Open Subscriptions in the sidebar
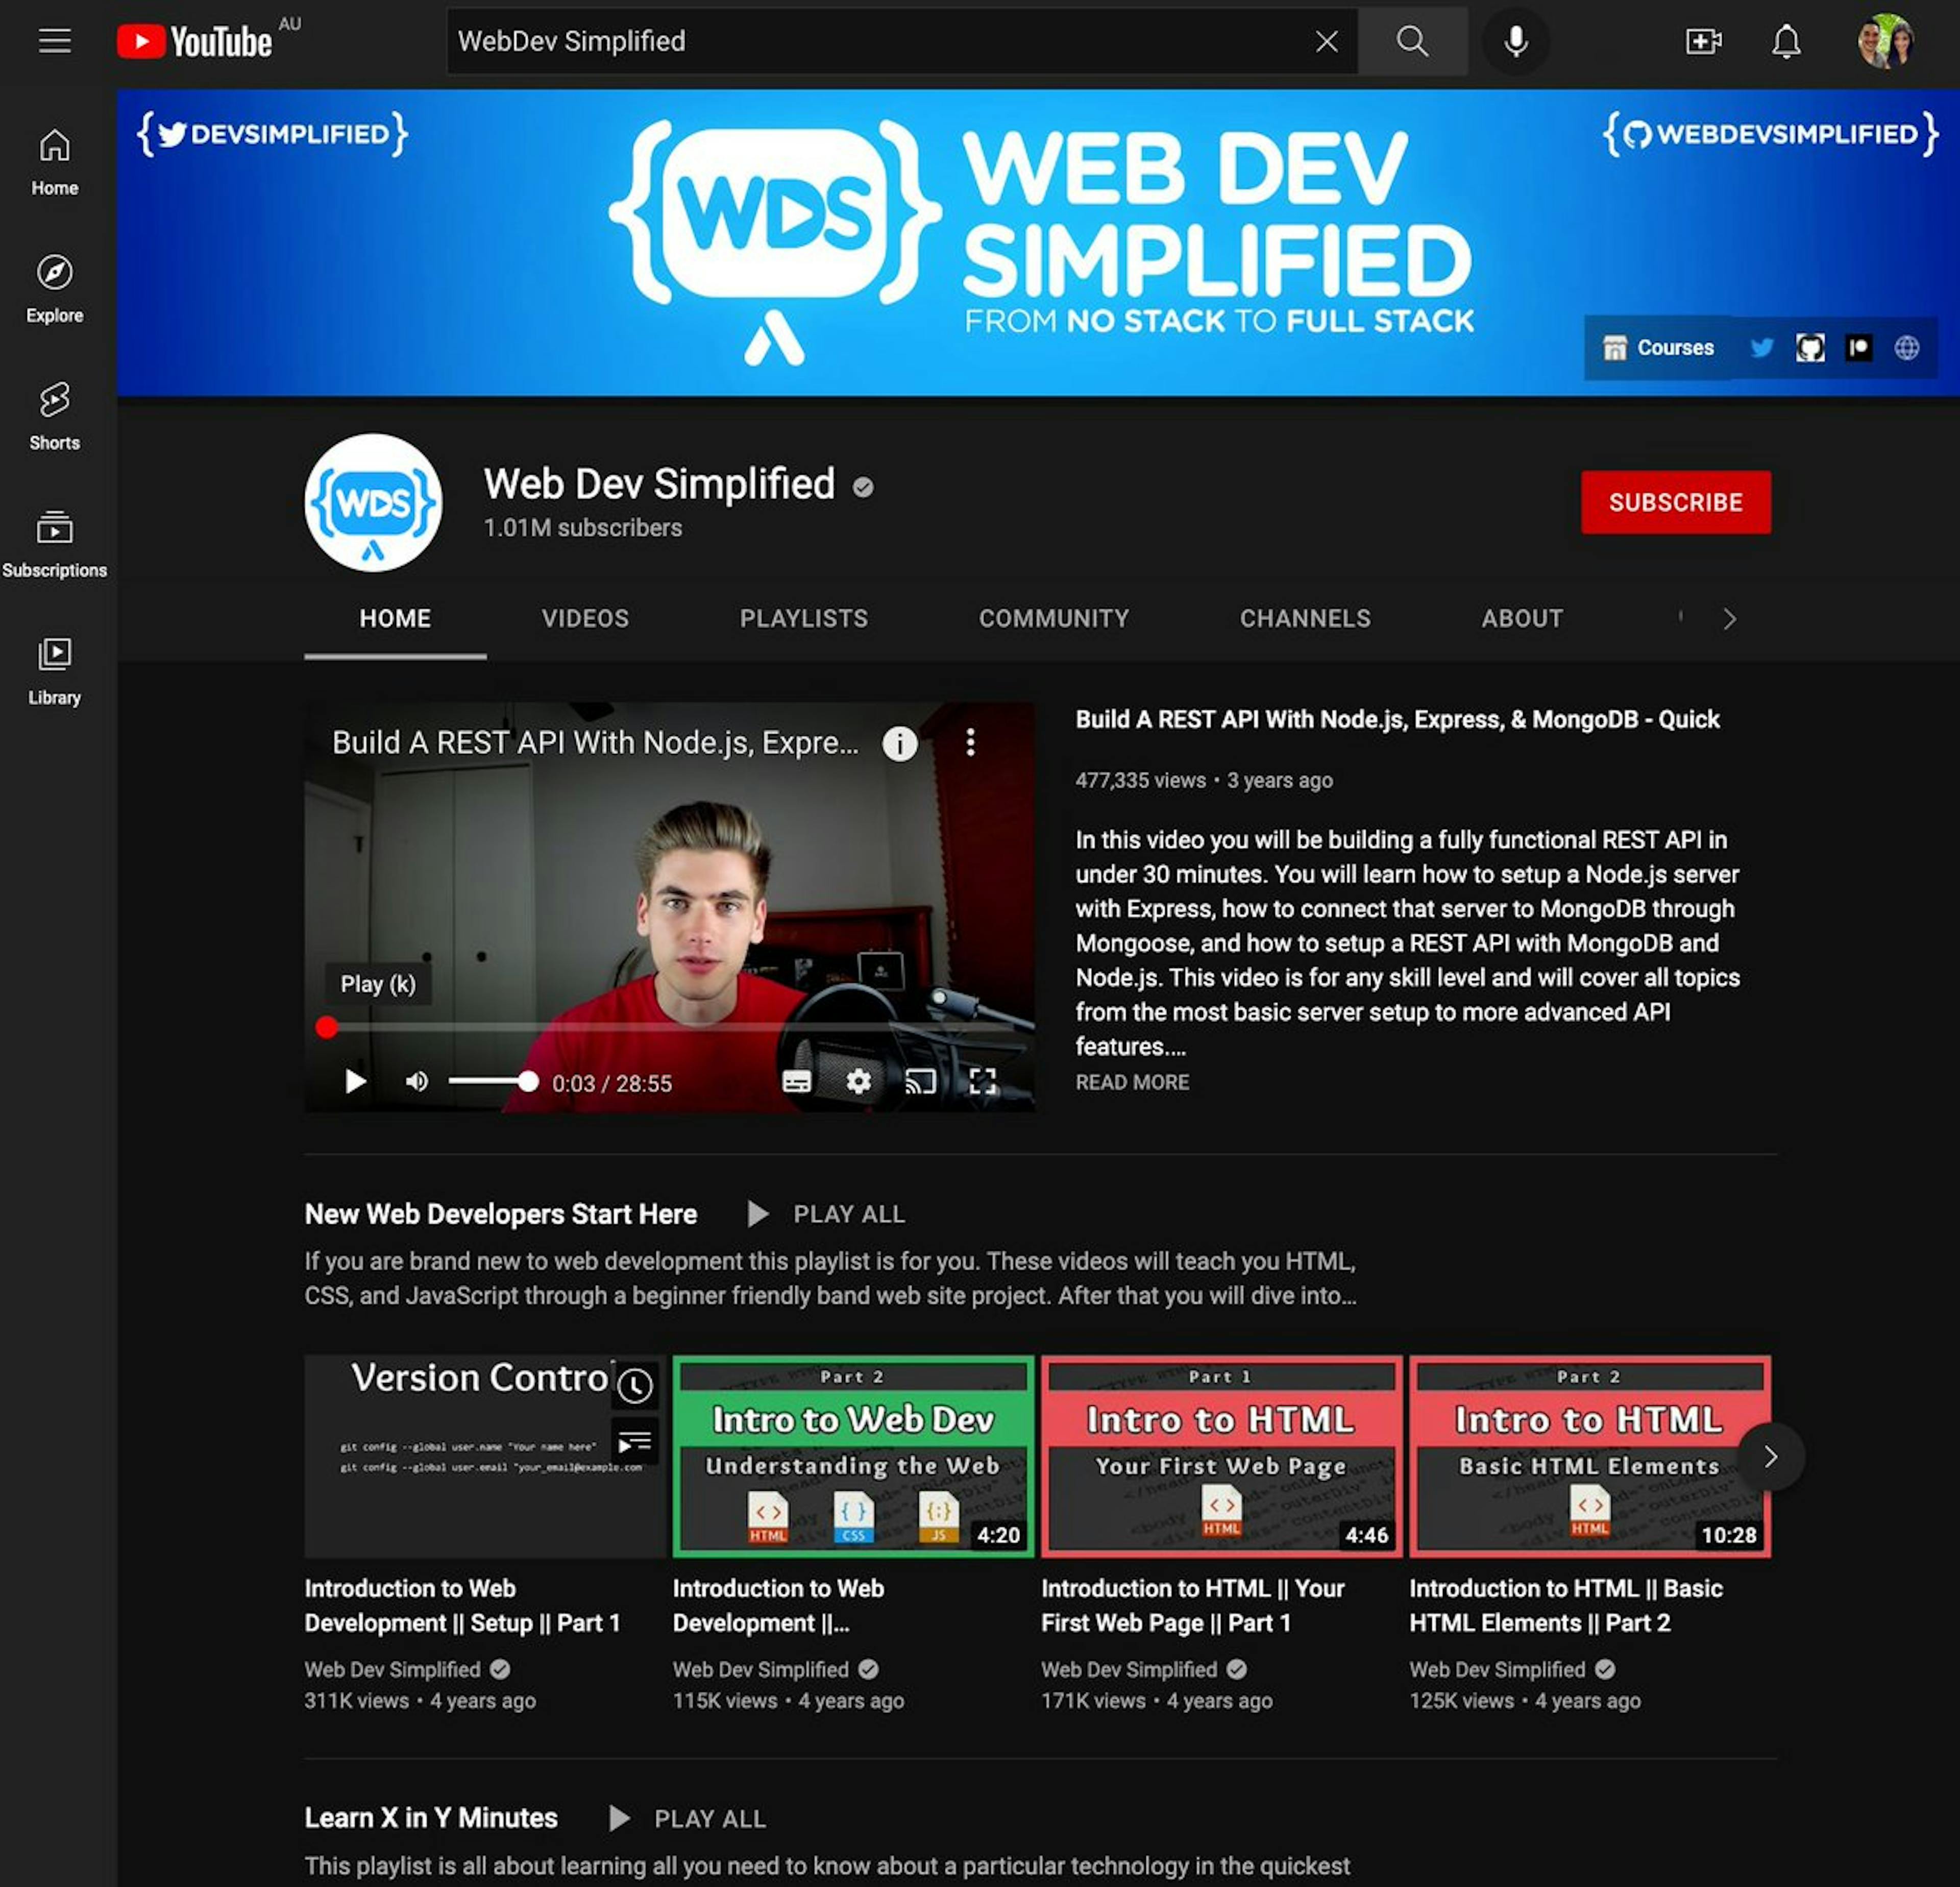Viewport: 1960px width, 1887px height. [55, 544]
